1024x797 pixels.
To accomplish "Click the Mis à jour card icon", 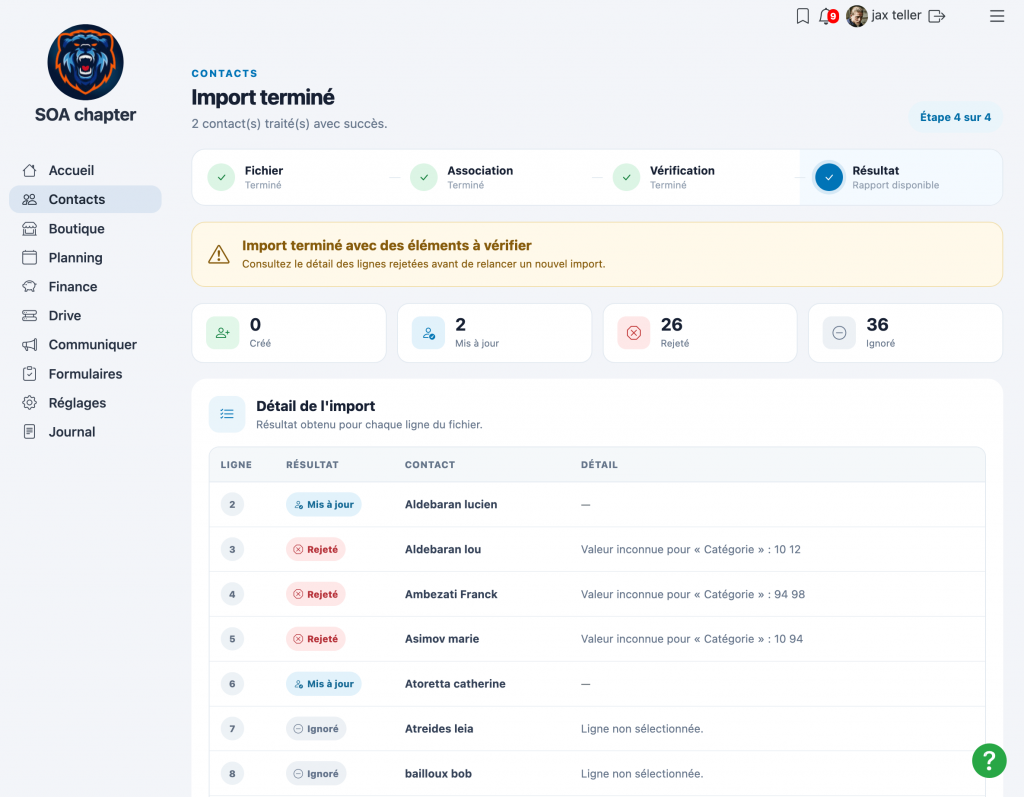I will [428, 333].
